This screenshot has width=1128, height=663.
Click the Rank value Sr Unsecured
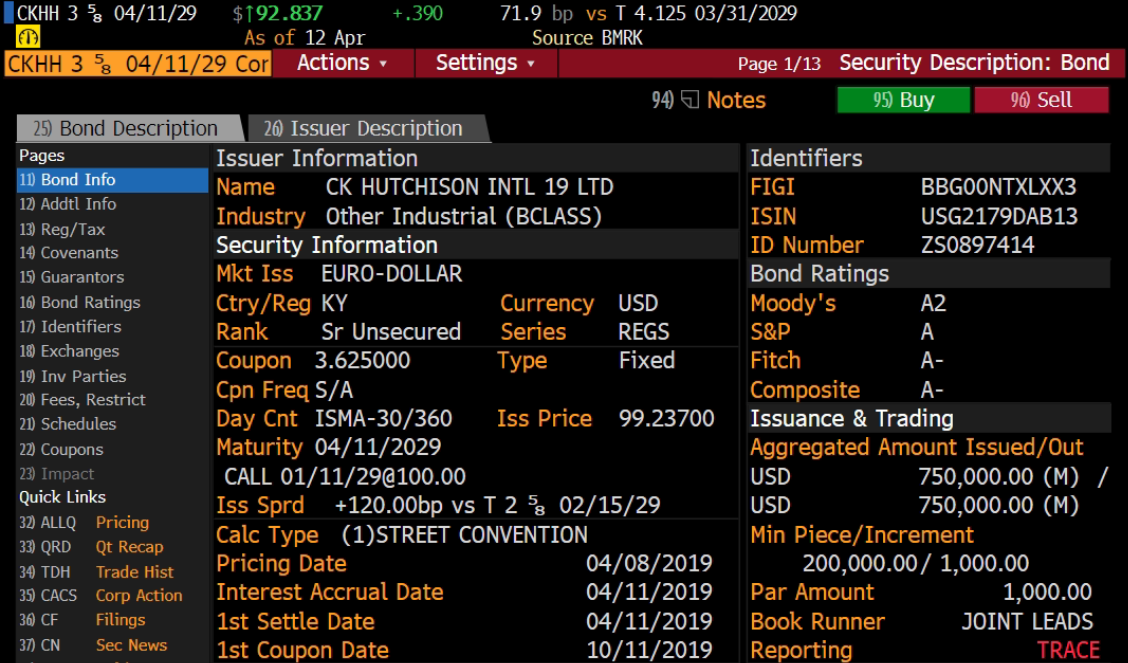coord(391,332)
